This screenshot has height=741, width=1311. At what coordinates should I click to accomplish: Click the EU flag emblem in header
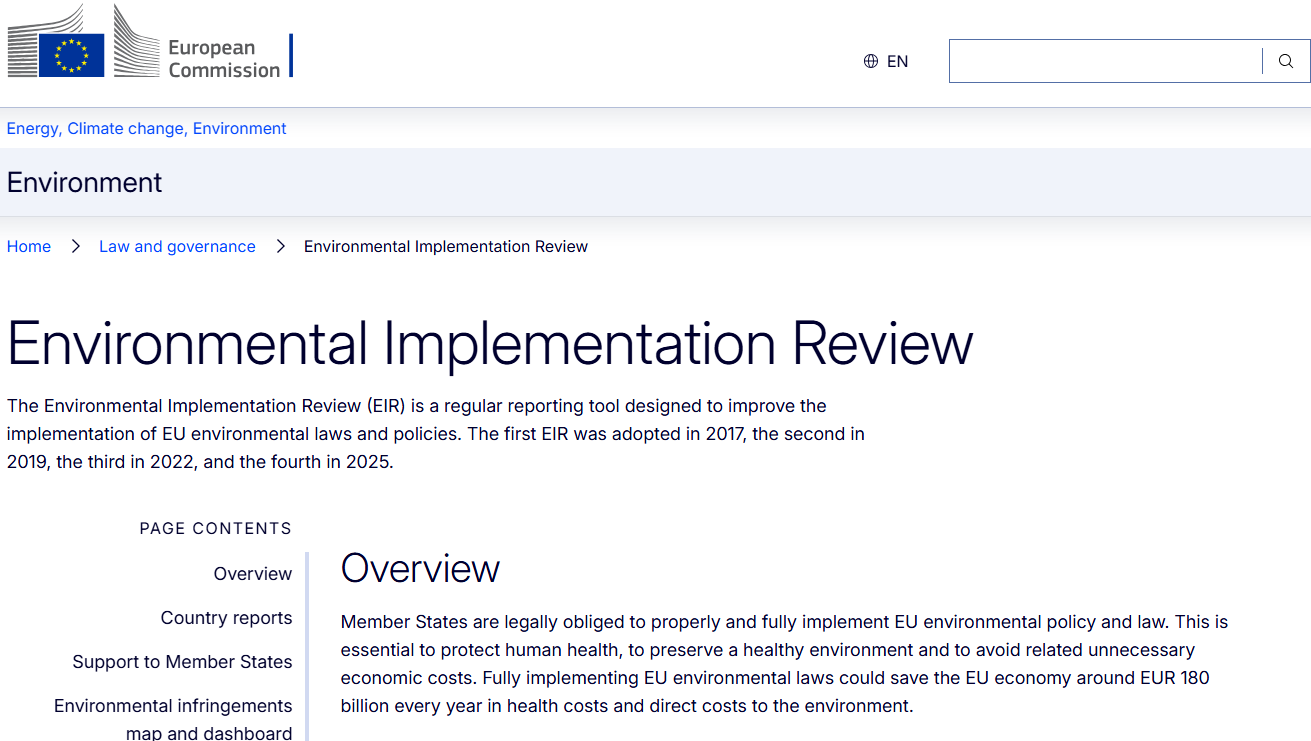click(x=72, y=55)
